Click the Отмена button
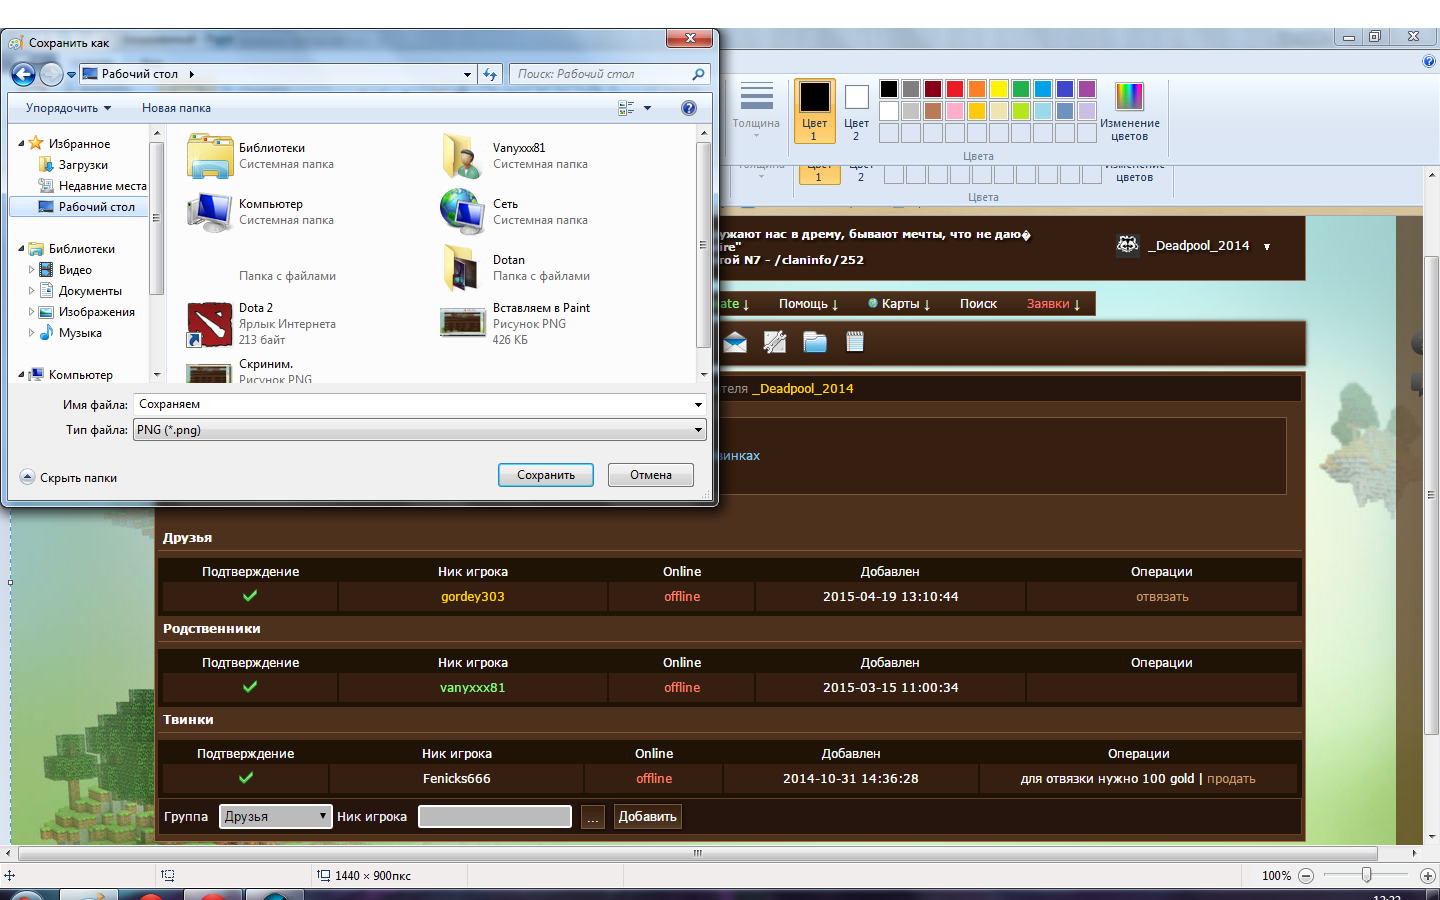Screen dimensions: 1440x900 (651, 475)
